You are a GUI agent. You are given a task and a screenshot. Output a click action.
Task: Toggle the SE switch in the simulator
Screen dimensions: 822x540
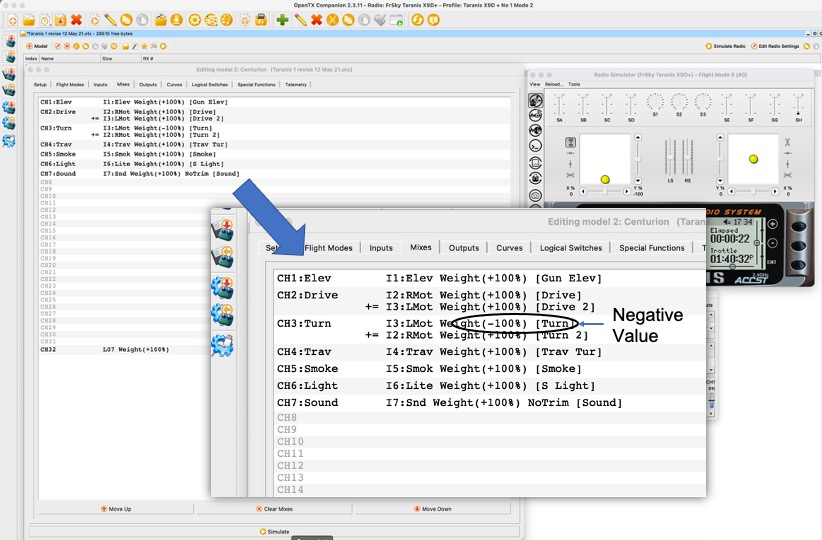click(727, 105)
